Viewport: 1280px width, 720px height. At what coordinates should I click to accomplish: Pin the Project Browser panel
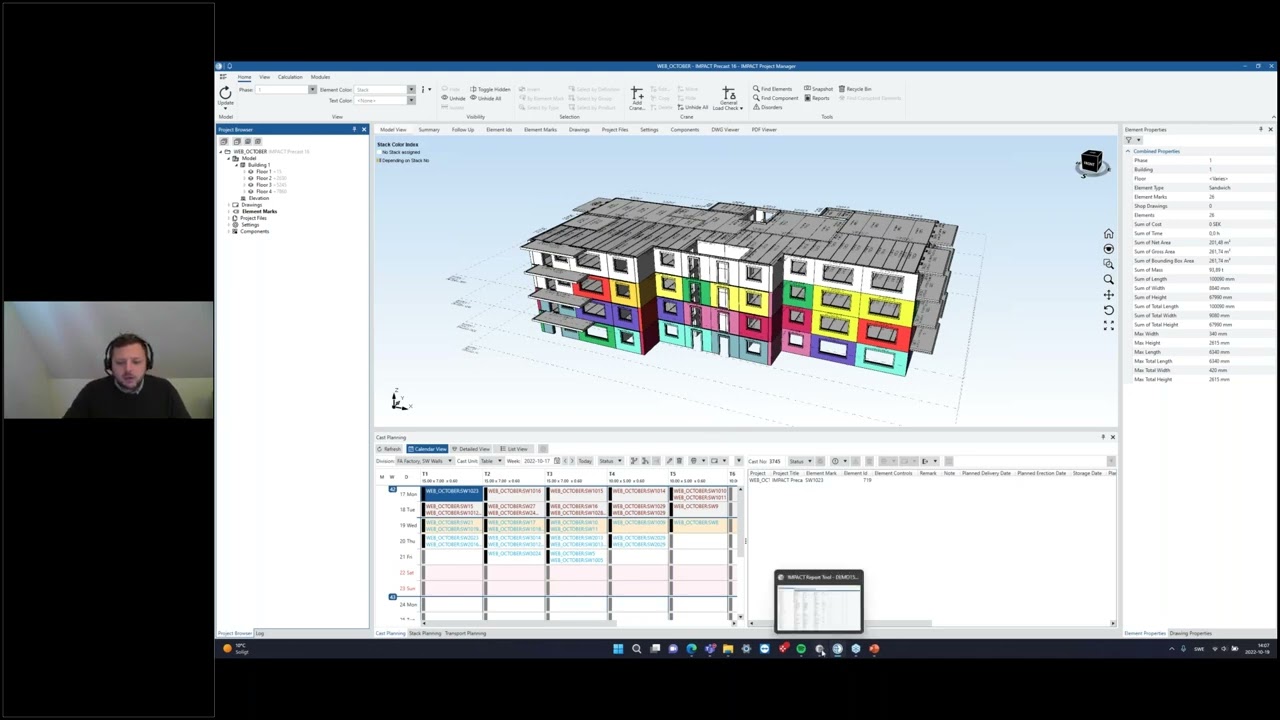(354, 129)
